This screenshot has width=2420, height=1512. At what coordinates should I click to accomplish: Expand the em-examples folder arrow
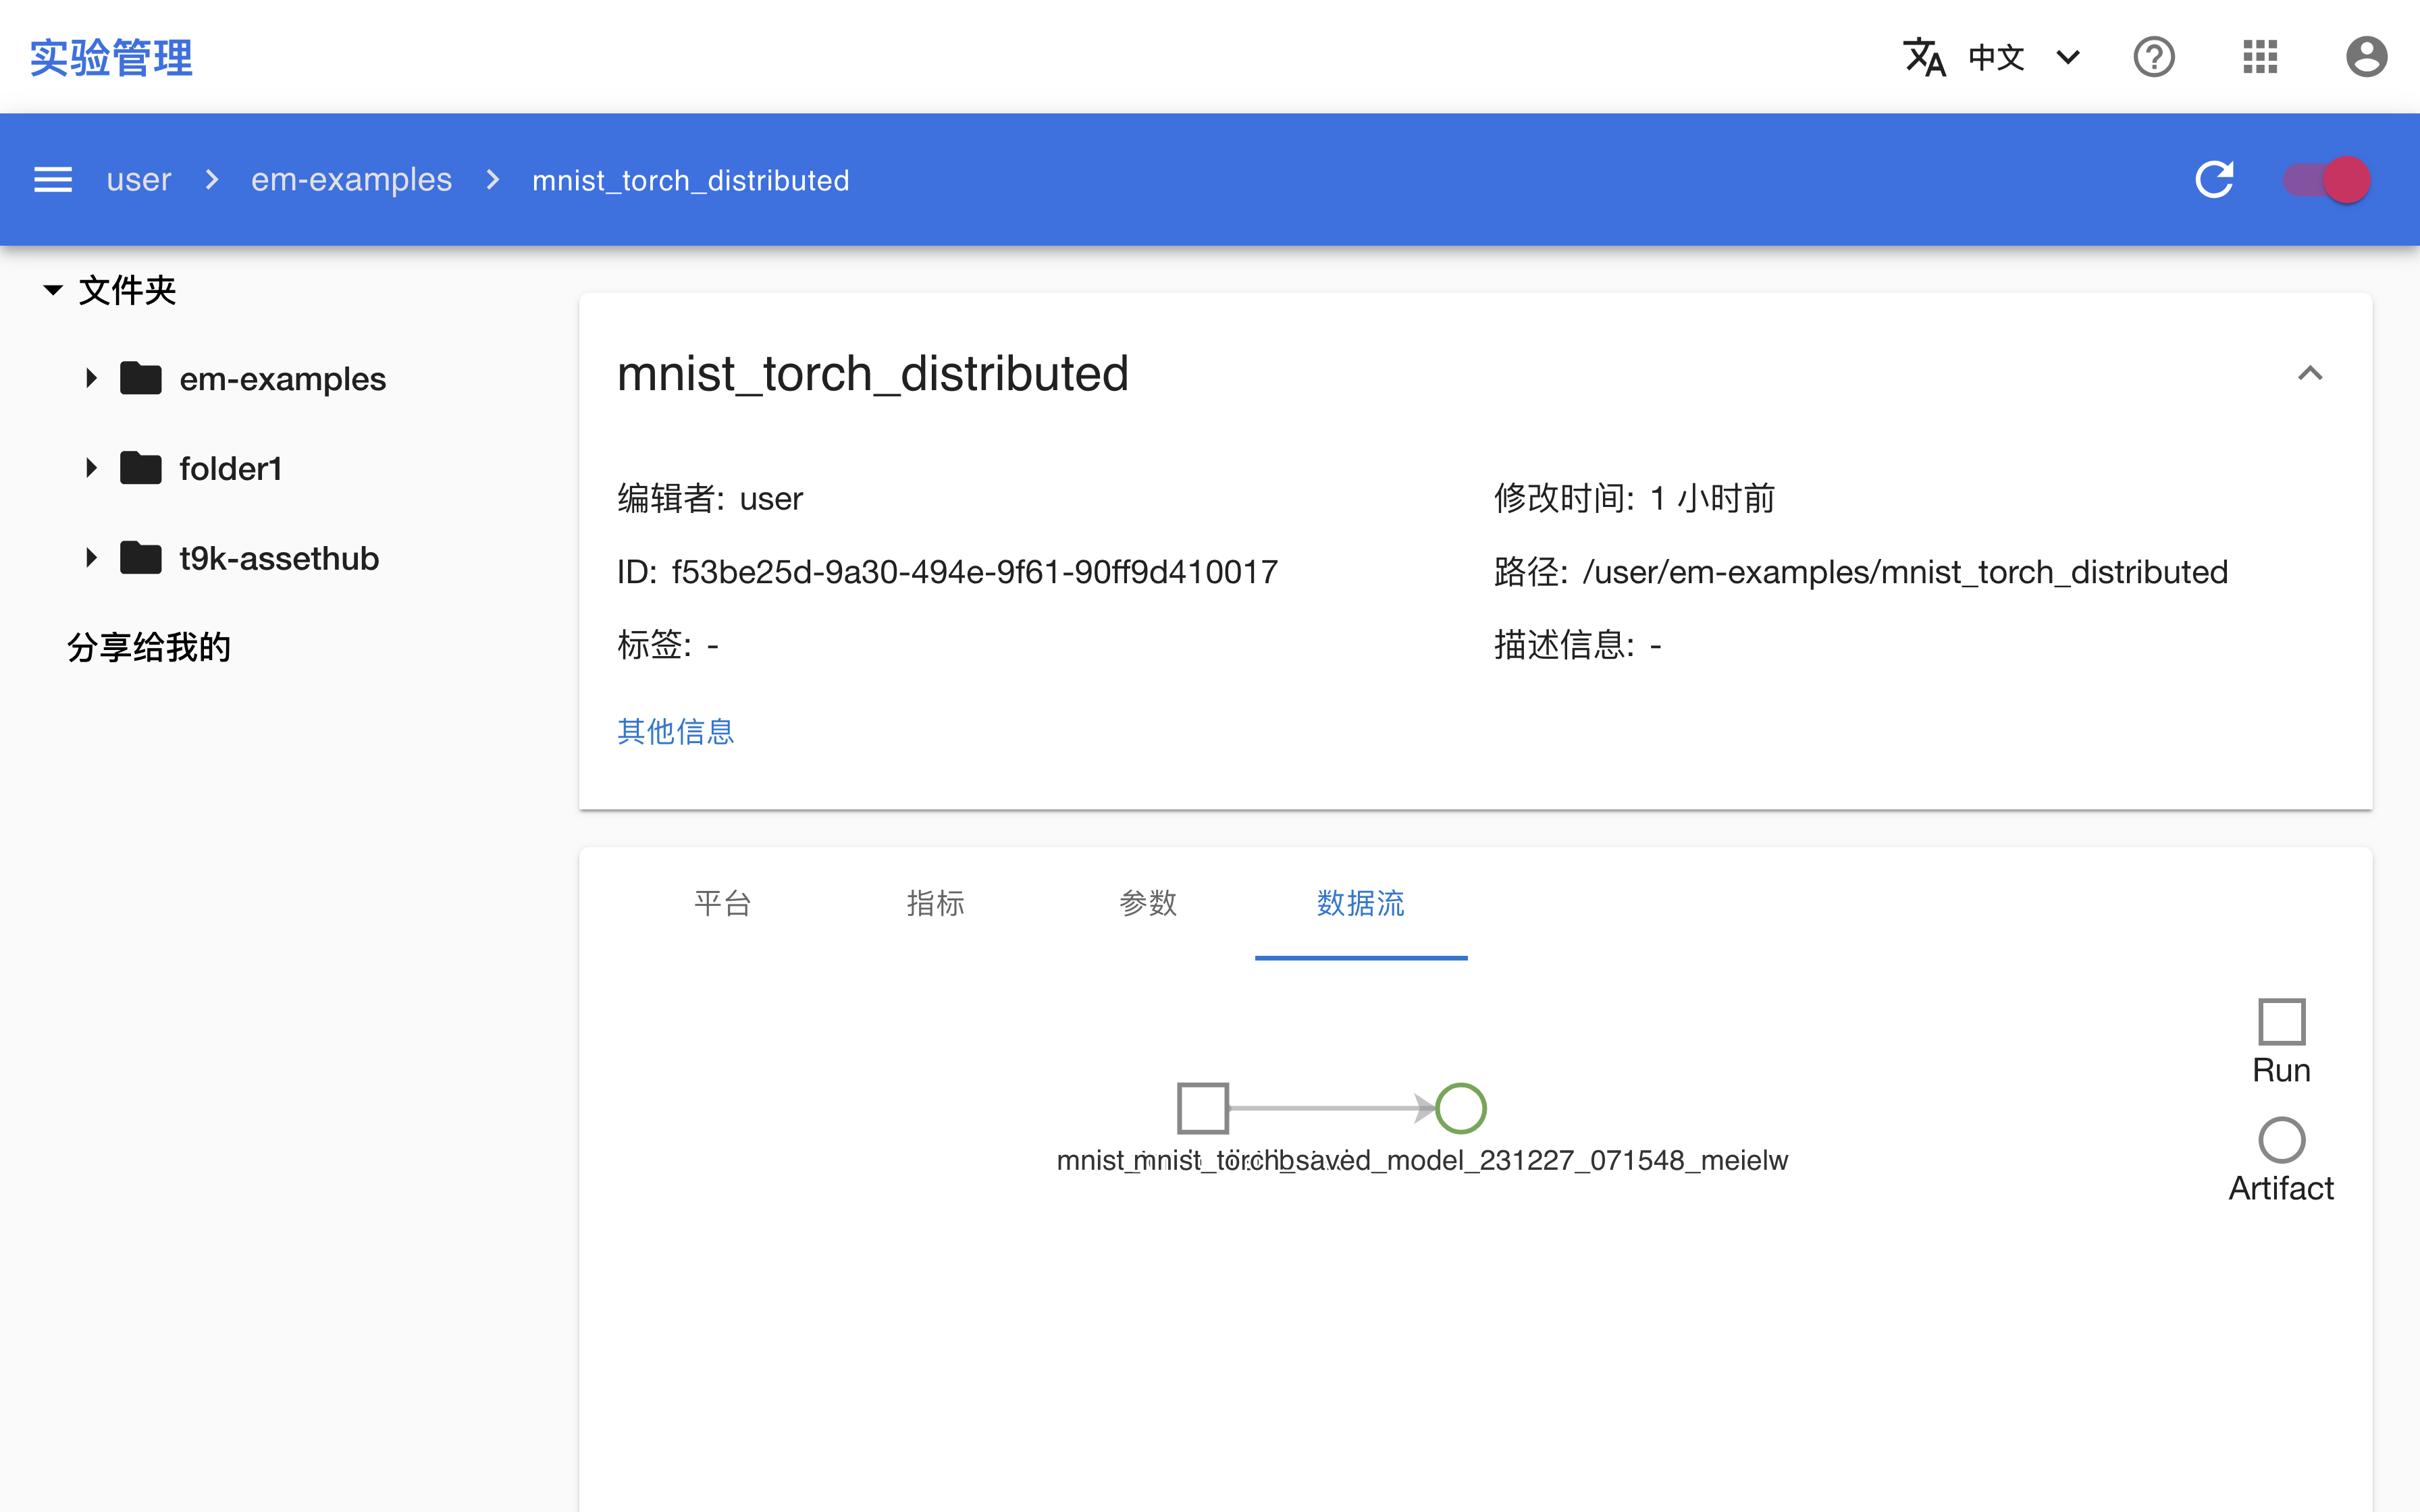91,378
